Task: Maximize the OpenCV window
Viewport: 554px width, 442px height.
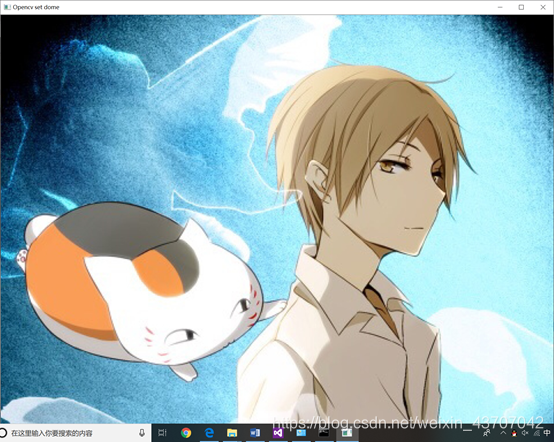Action: tap(521, 7)
